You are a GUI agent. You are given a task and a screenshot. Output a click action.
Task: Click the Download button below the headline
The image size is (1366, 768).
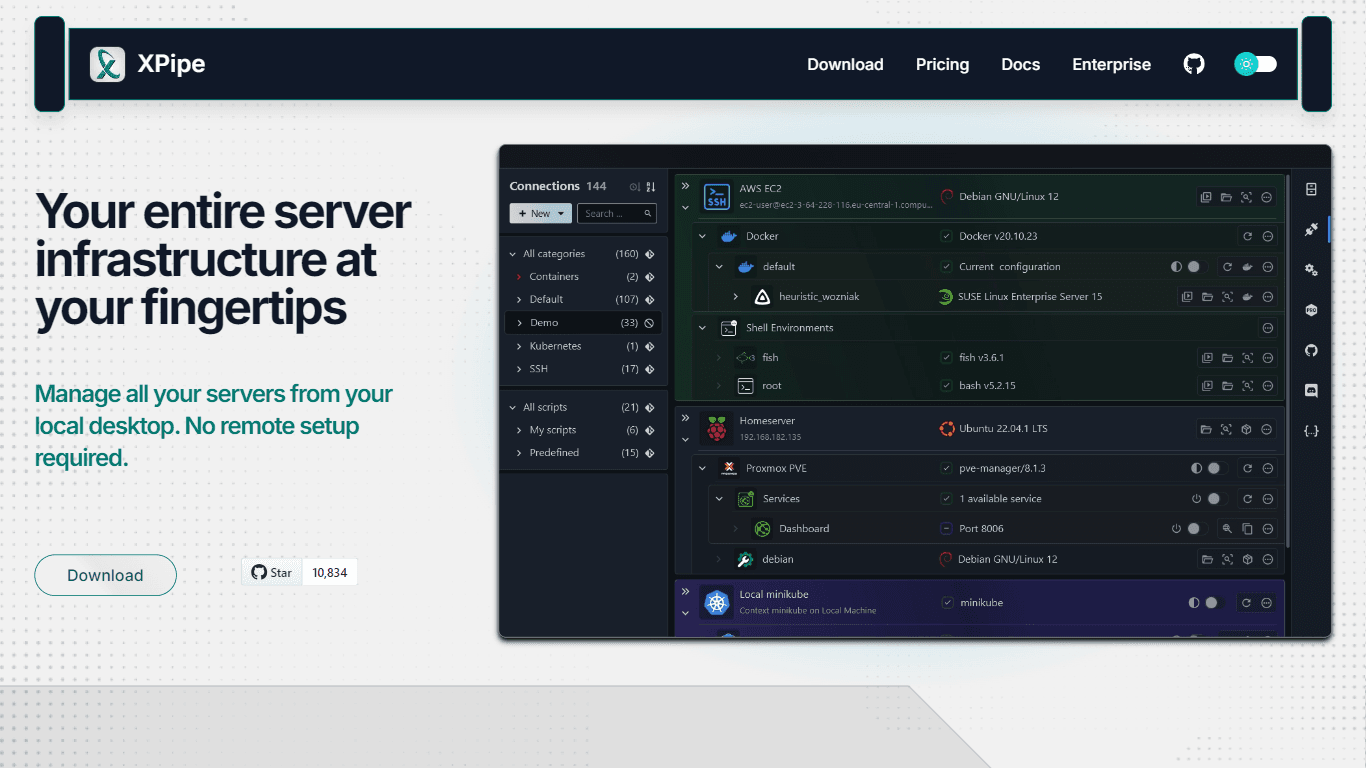(x=105, y=575)
